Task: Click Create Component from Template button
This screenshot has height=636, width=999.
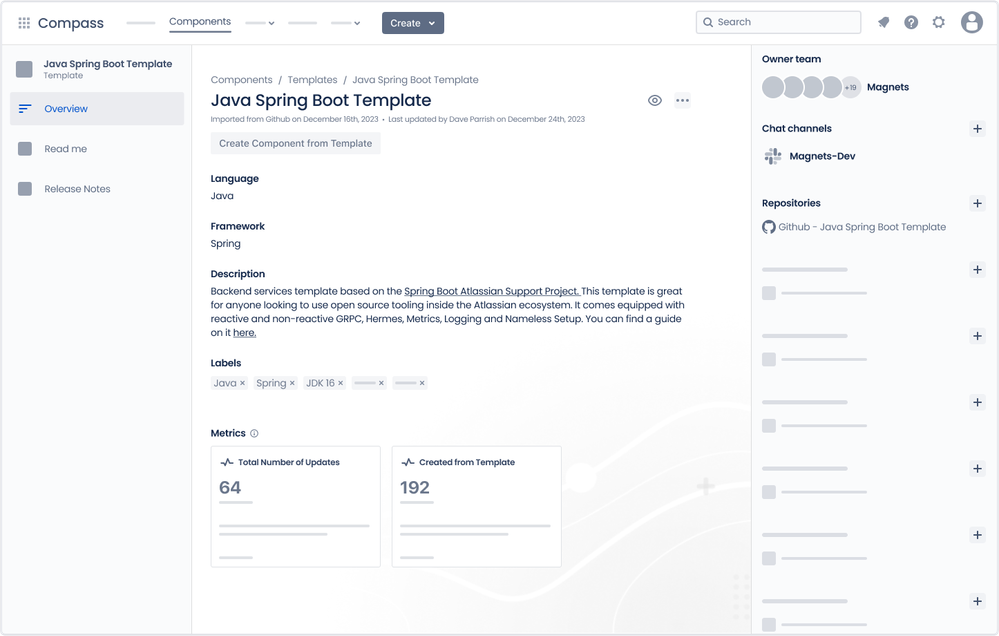Action: pos(296,143)
